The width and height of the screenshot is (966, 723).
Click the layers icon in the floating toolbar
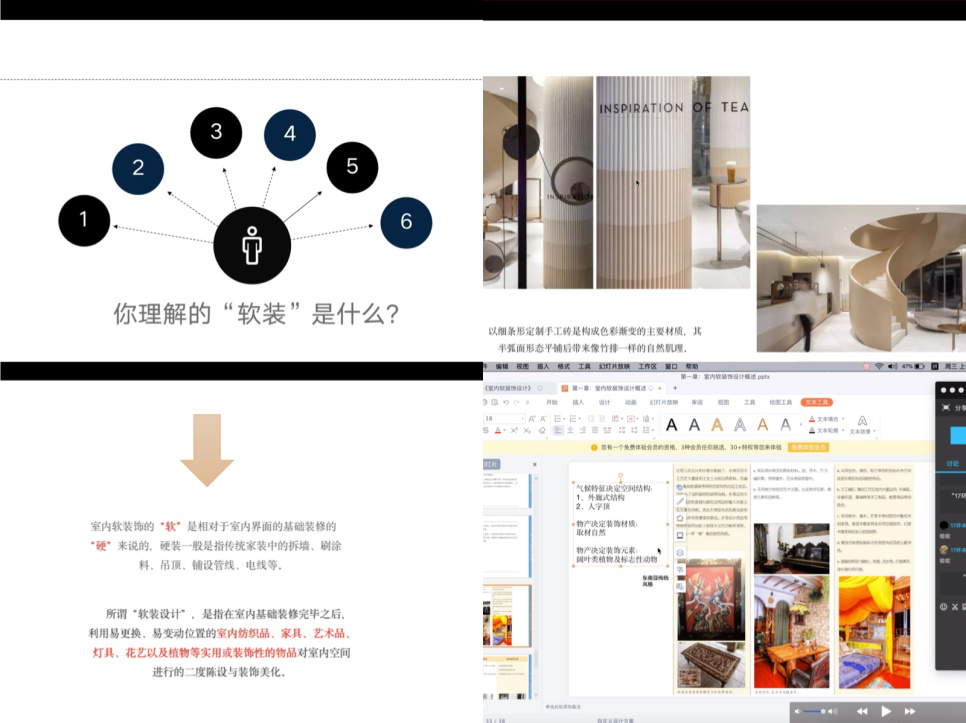tap(680, 552)
